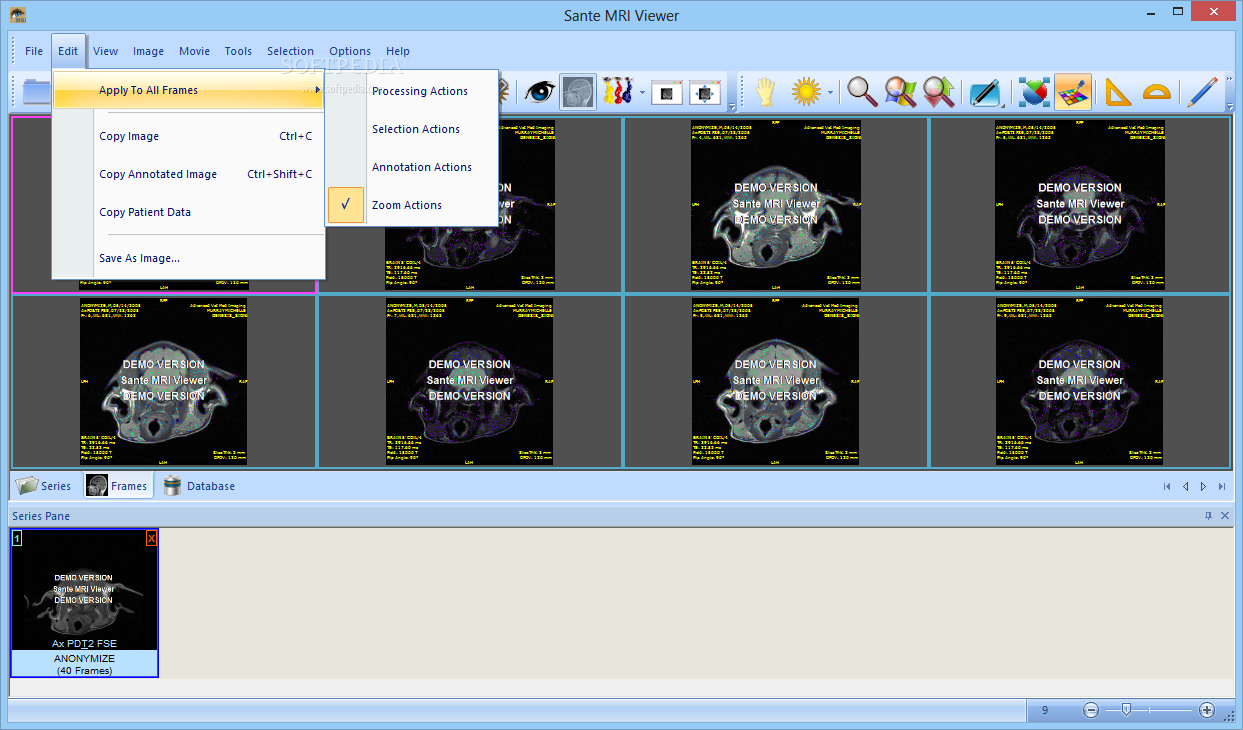Select the bottom-left MRI frame
Image resolution: width=1243 pixels, height=730 pixels.
tap(164, 380)
